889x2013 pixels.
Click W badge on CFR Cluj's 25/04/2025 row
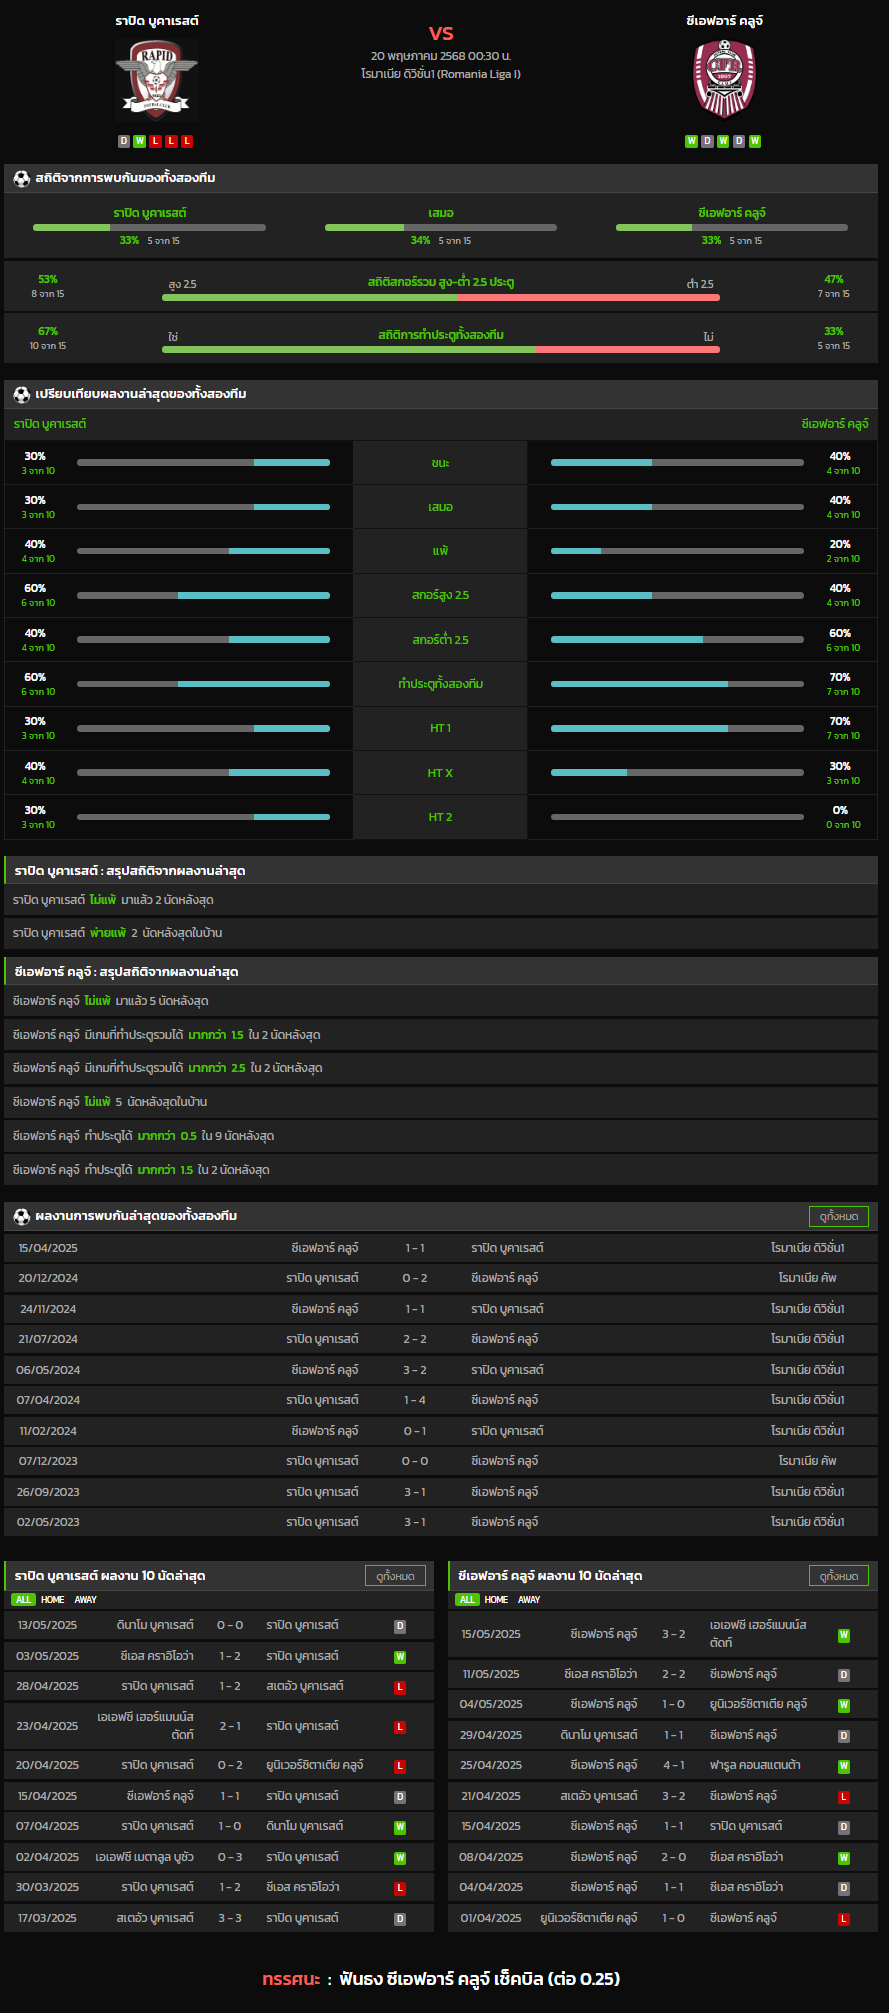pyautogui.click(x=844, y=1766)
